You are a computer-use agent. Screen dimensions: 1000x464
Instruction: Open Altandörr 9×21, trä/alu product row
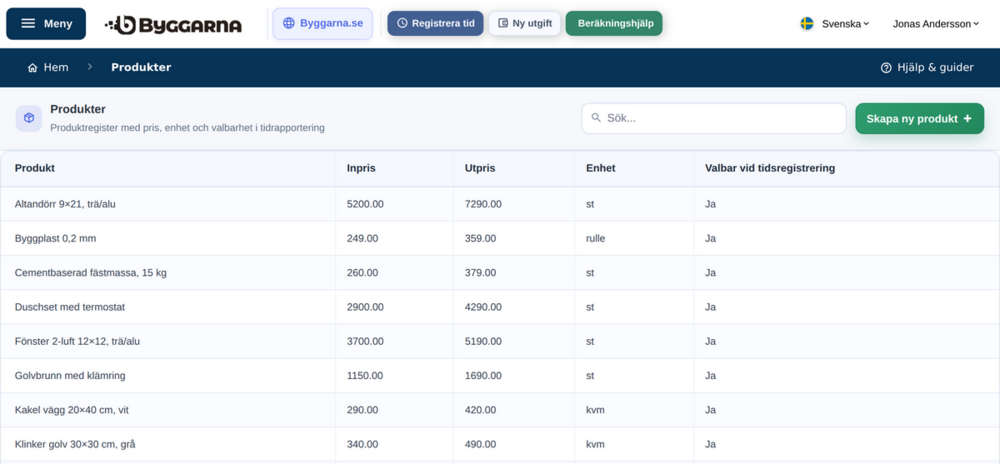click(500, 204)
